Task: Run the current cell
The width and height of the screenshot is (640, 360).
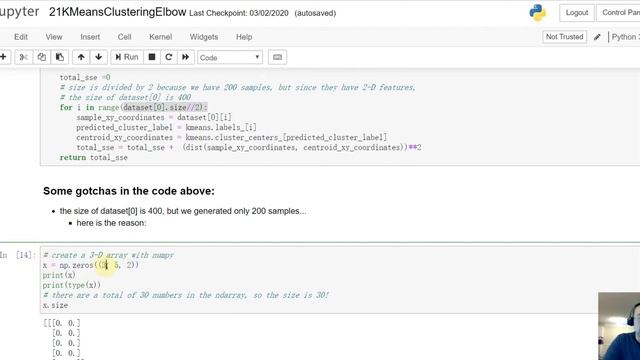Action: pyautogui.click(x=127, y=57)
